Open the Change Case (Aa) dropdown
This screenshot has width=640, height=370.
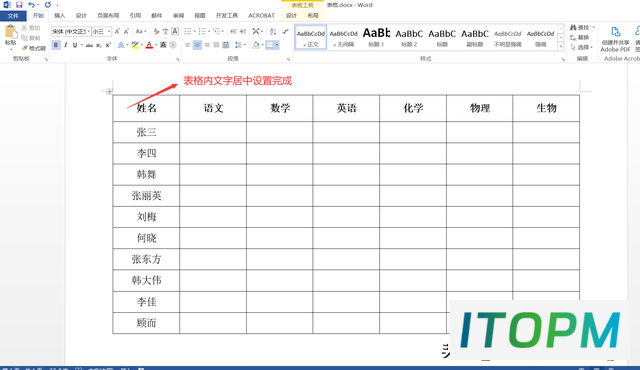(x=141, y=31)
